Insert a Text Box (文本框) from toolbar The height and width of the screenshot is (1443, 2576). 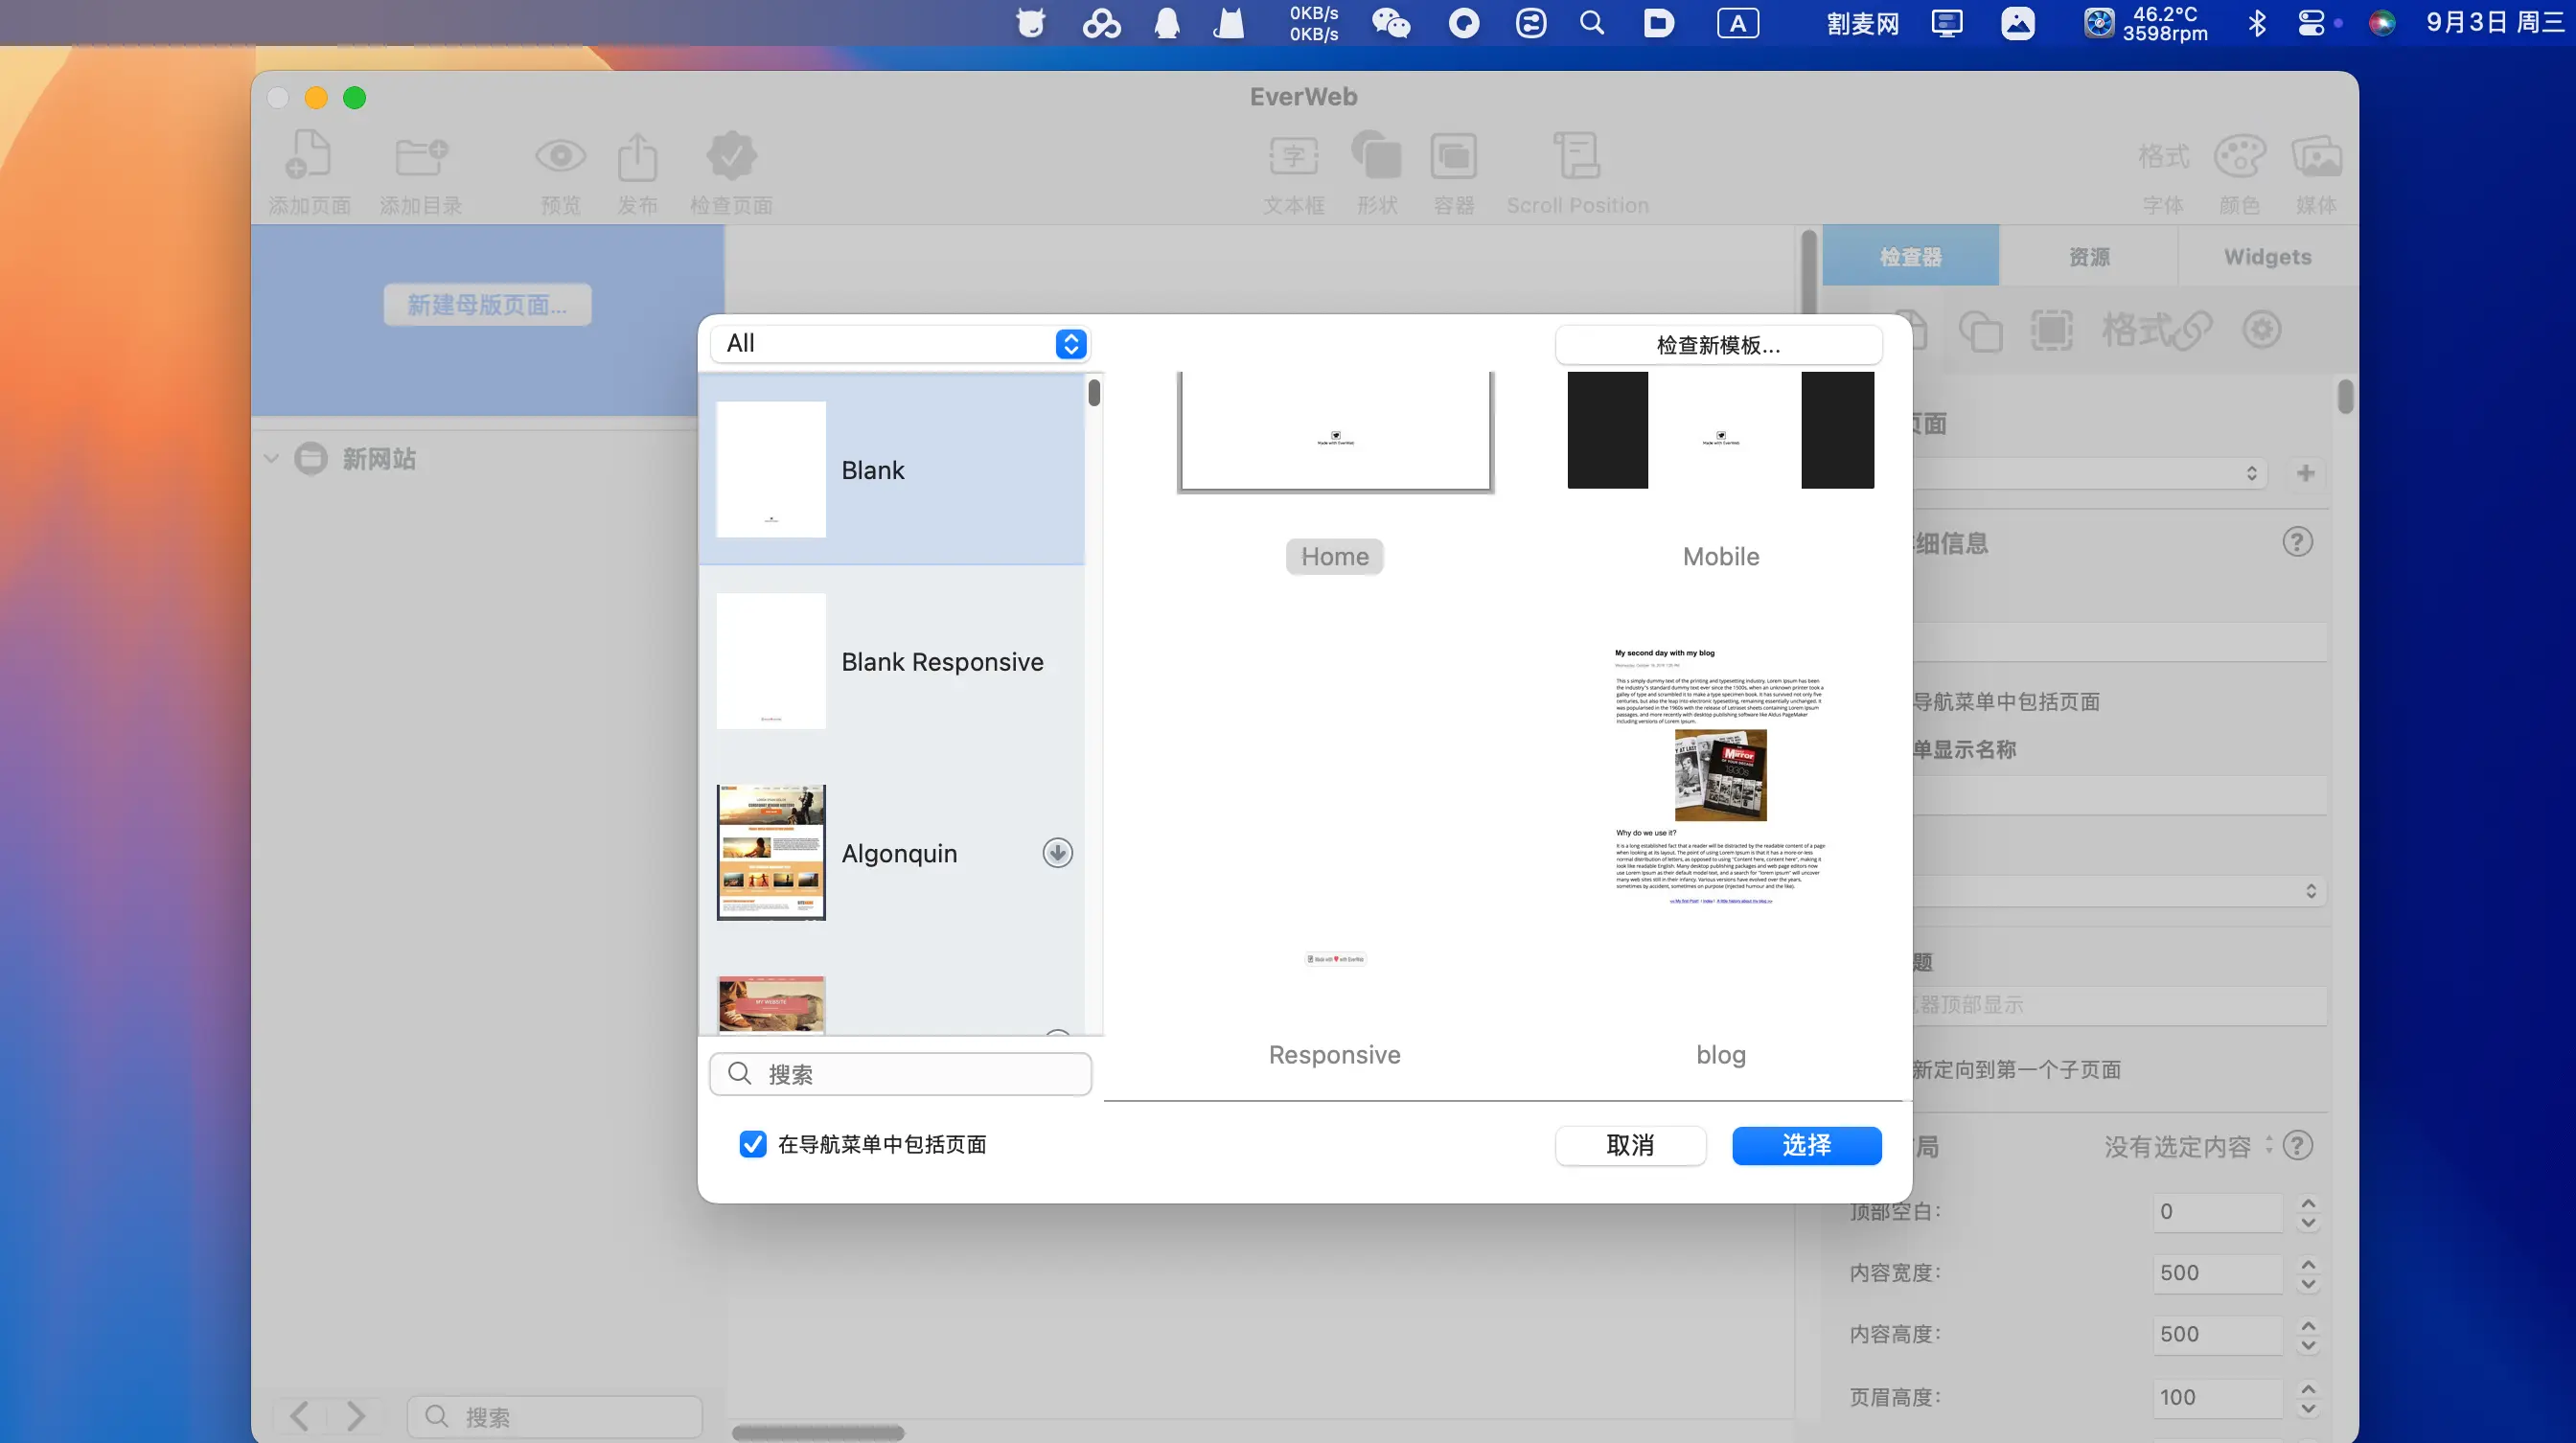(1293, 156)
